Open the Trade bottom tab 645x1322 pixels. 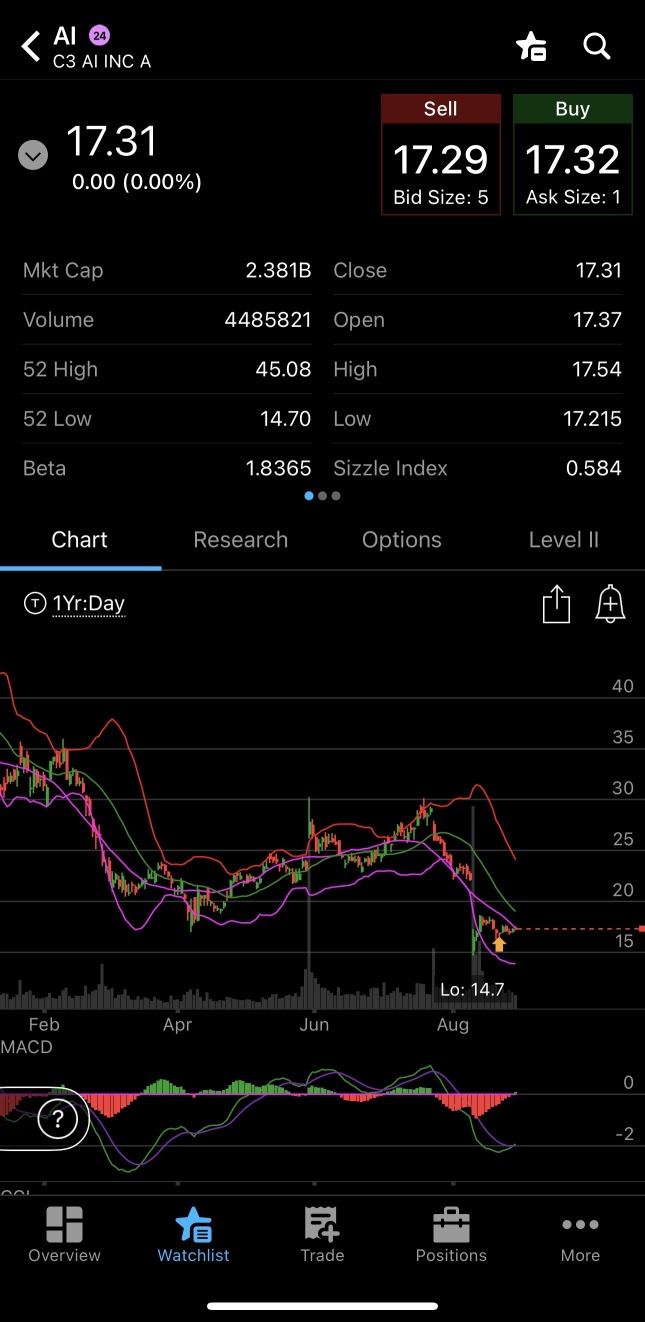coord(322,1234)
